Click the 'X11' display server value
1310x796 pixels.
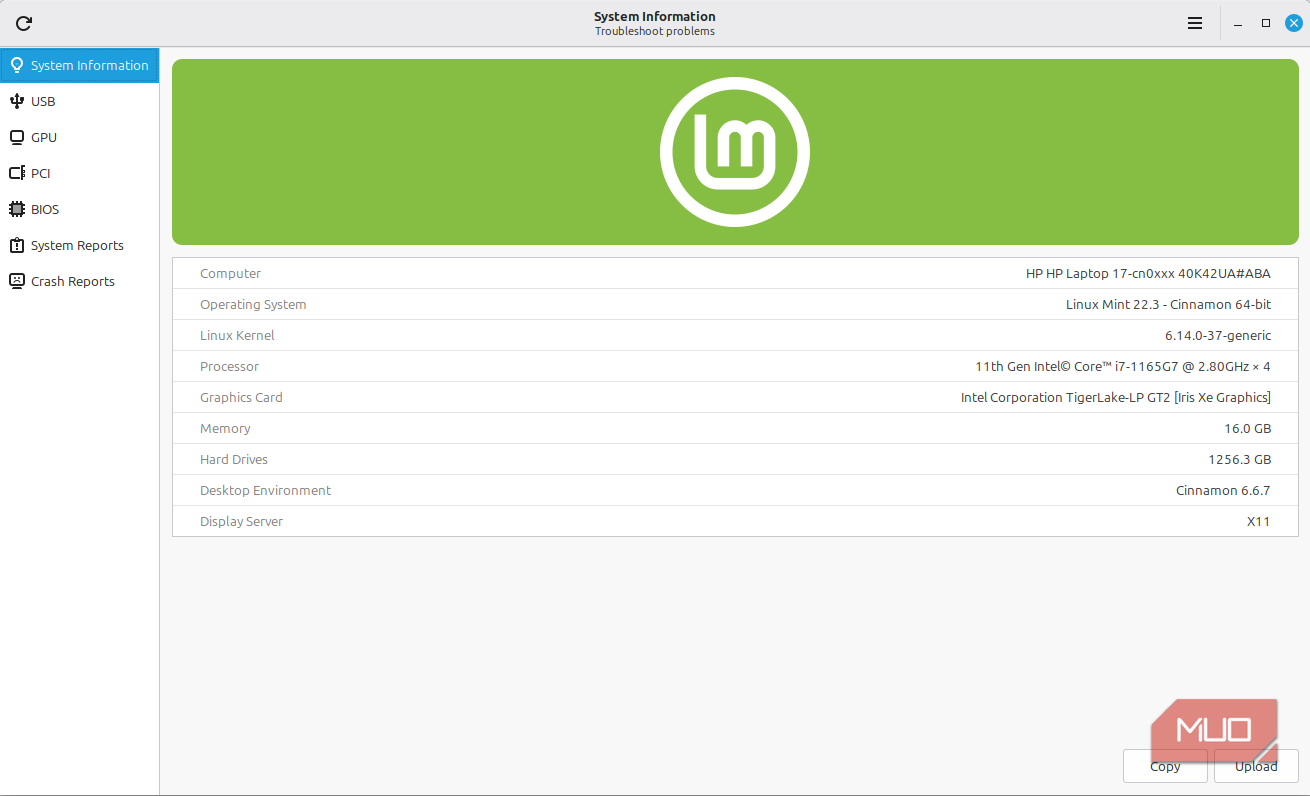click(1258, 521)
